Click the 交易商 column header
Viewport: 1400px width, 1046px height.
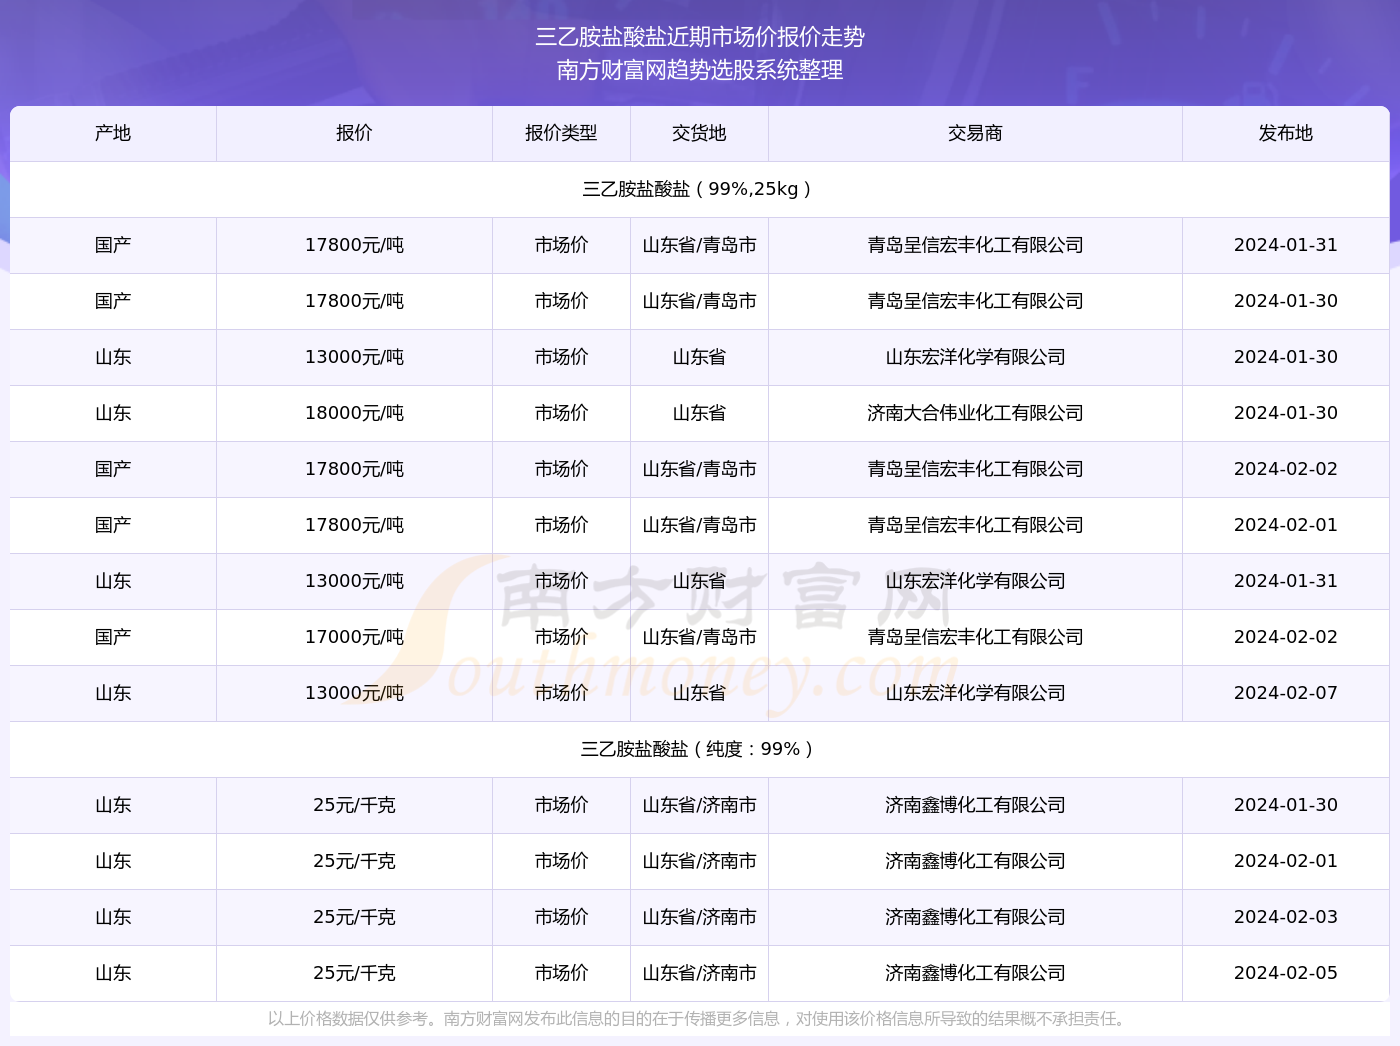[975, 133]
